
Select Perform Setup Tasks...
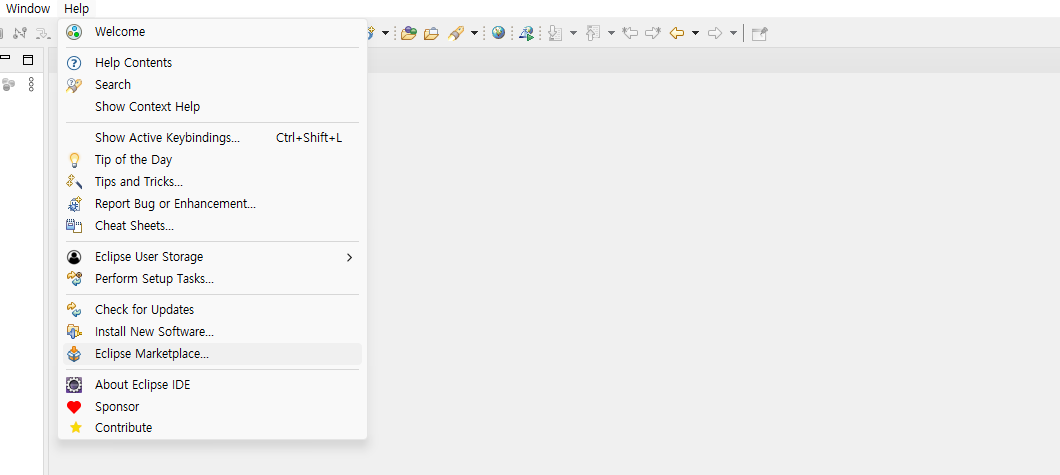(212, 278)
